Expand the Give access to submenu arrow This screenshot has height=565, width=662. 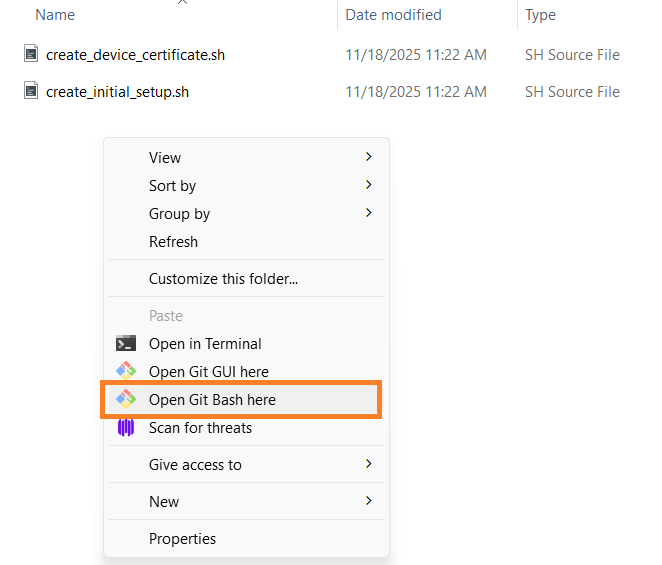368,464
